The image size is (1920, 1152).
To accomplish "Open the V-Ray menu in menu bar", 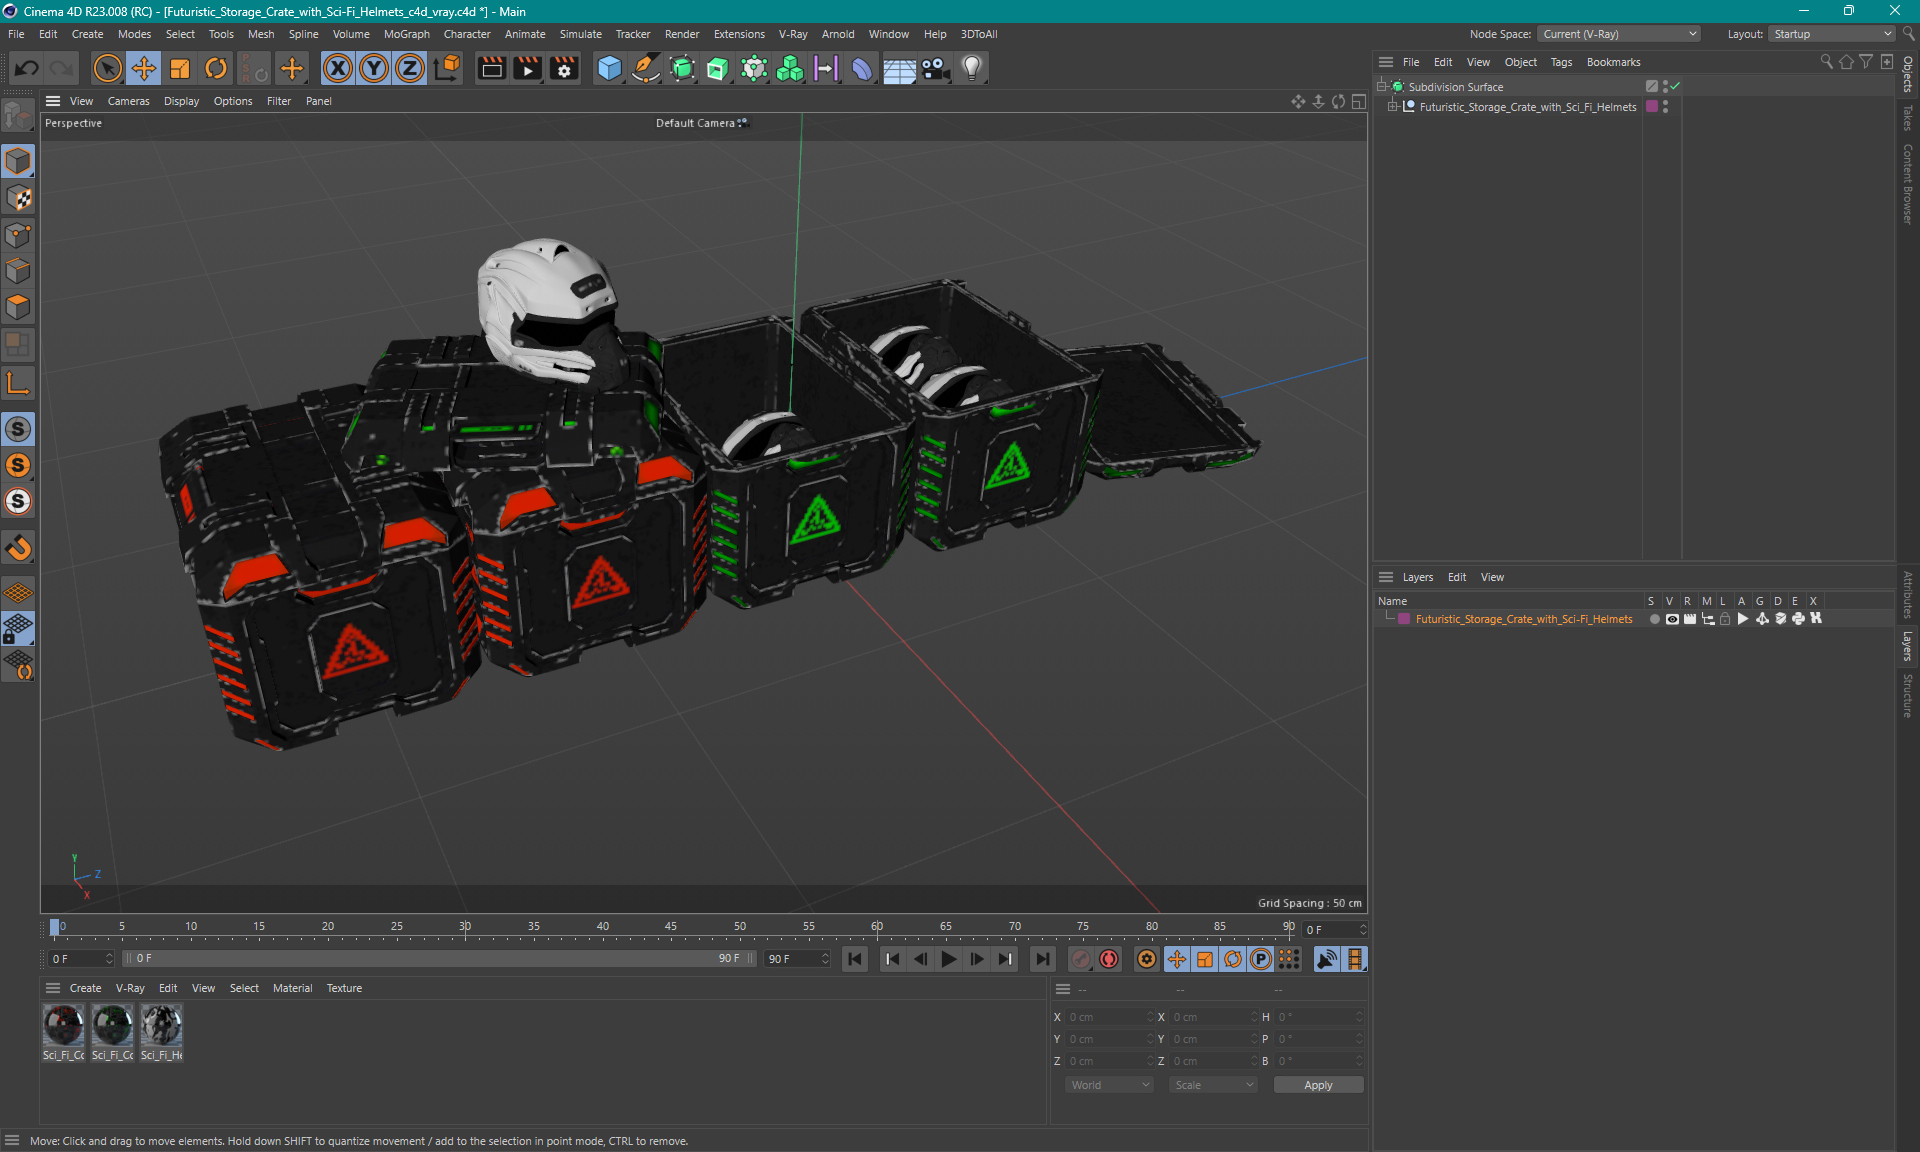I will 795,33.
